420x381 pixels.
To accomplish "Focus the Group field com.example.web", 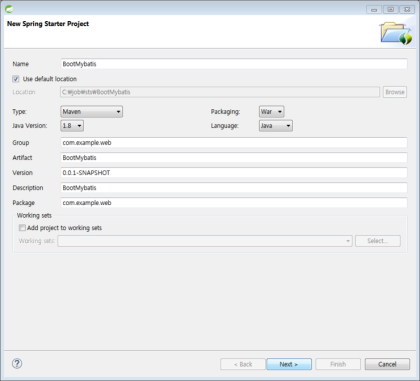I will [234, 143].
